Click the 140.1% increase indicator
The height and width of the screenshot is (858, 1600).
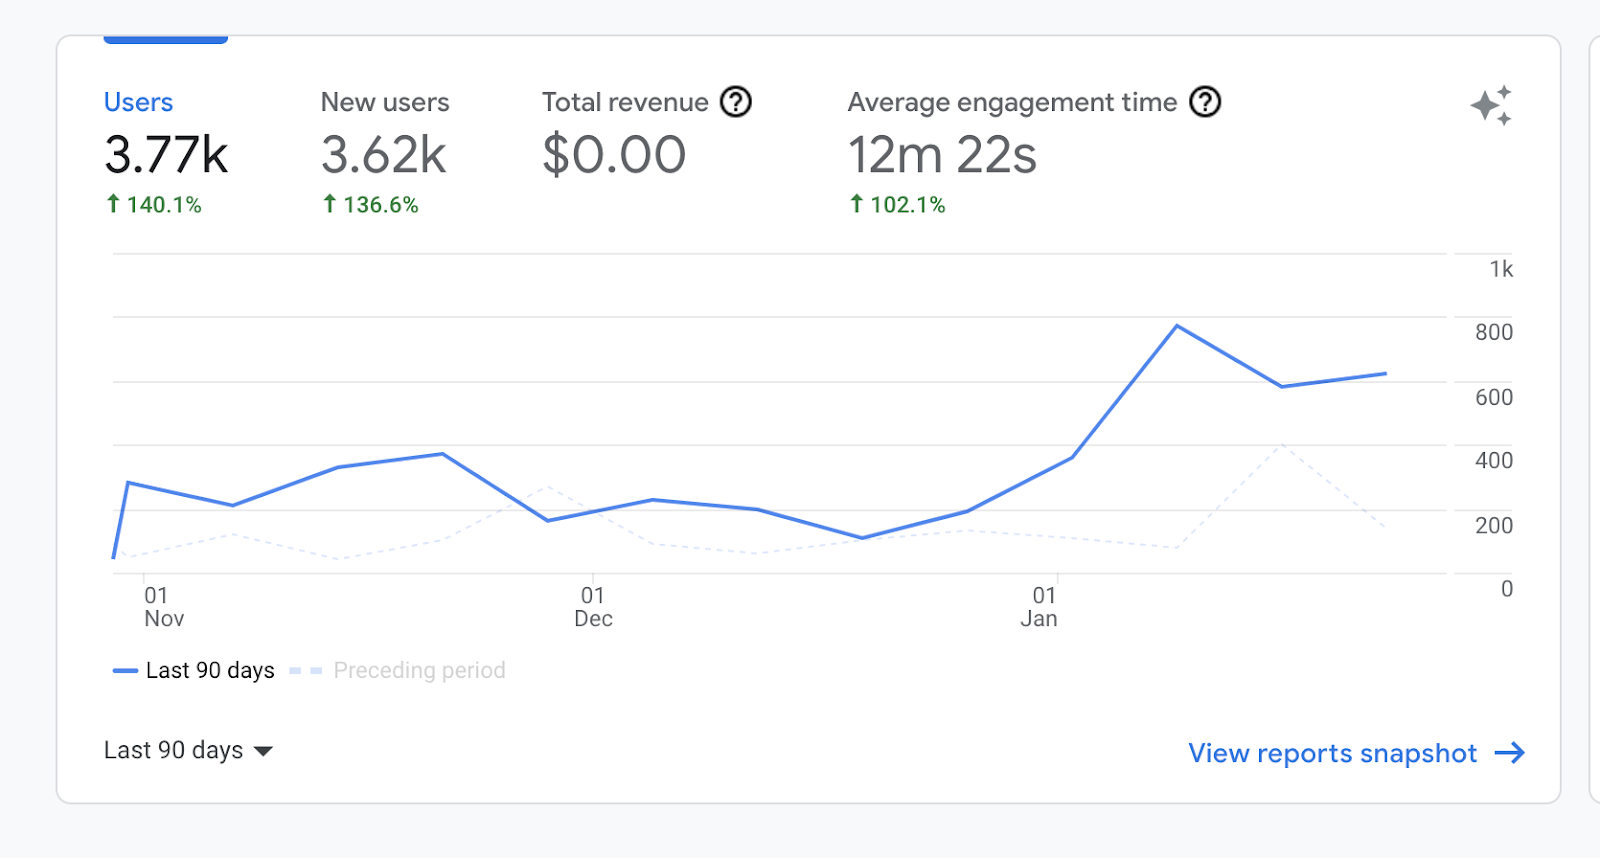(x=154, y=205)
